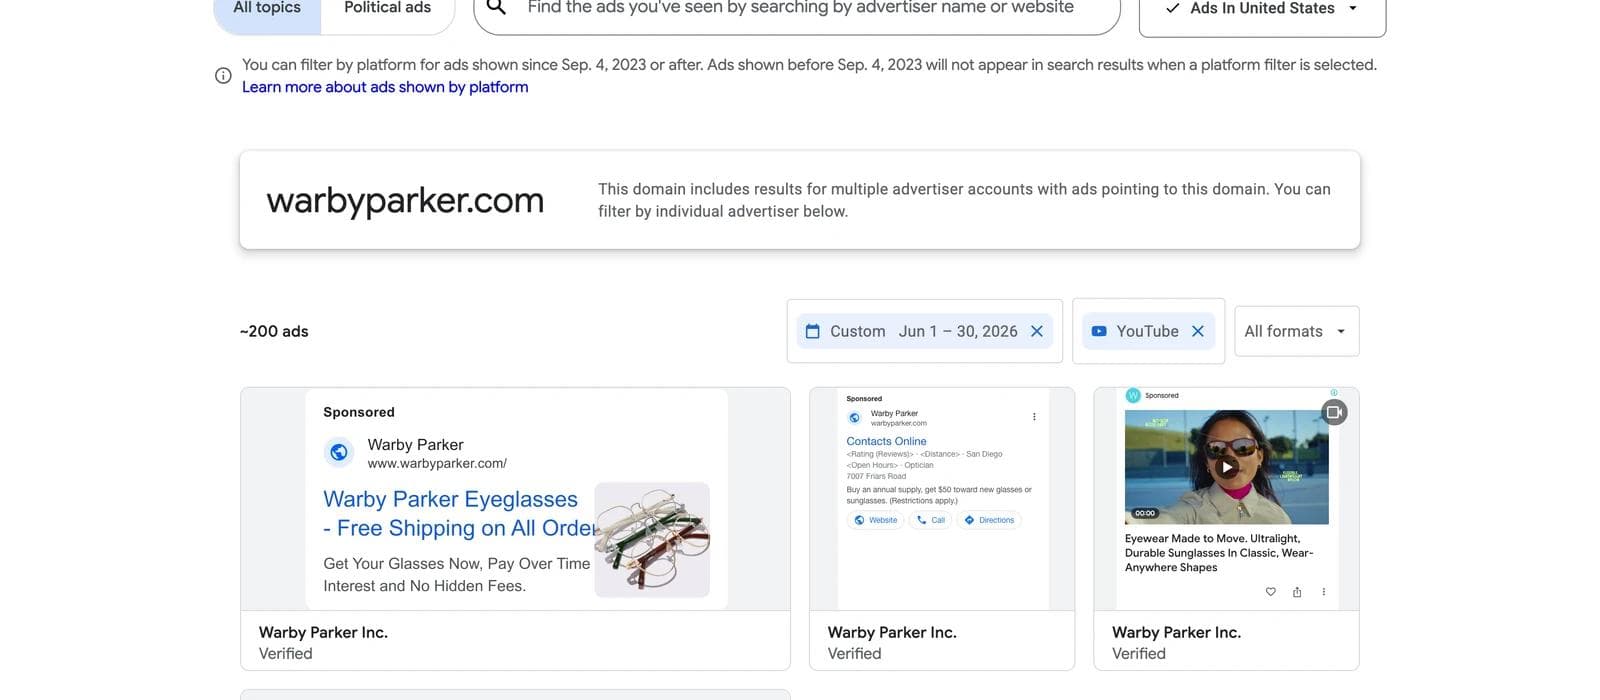Click the globe icon in Eyeglasses ad
Screen dimensions: 1600x700
point(339,453)
